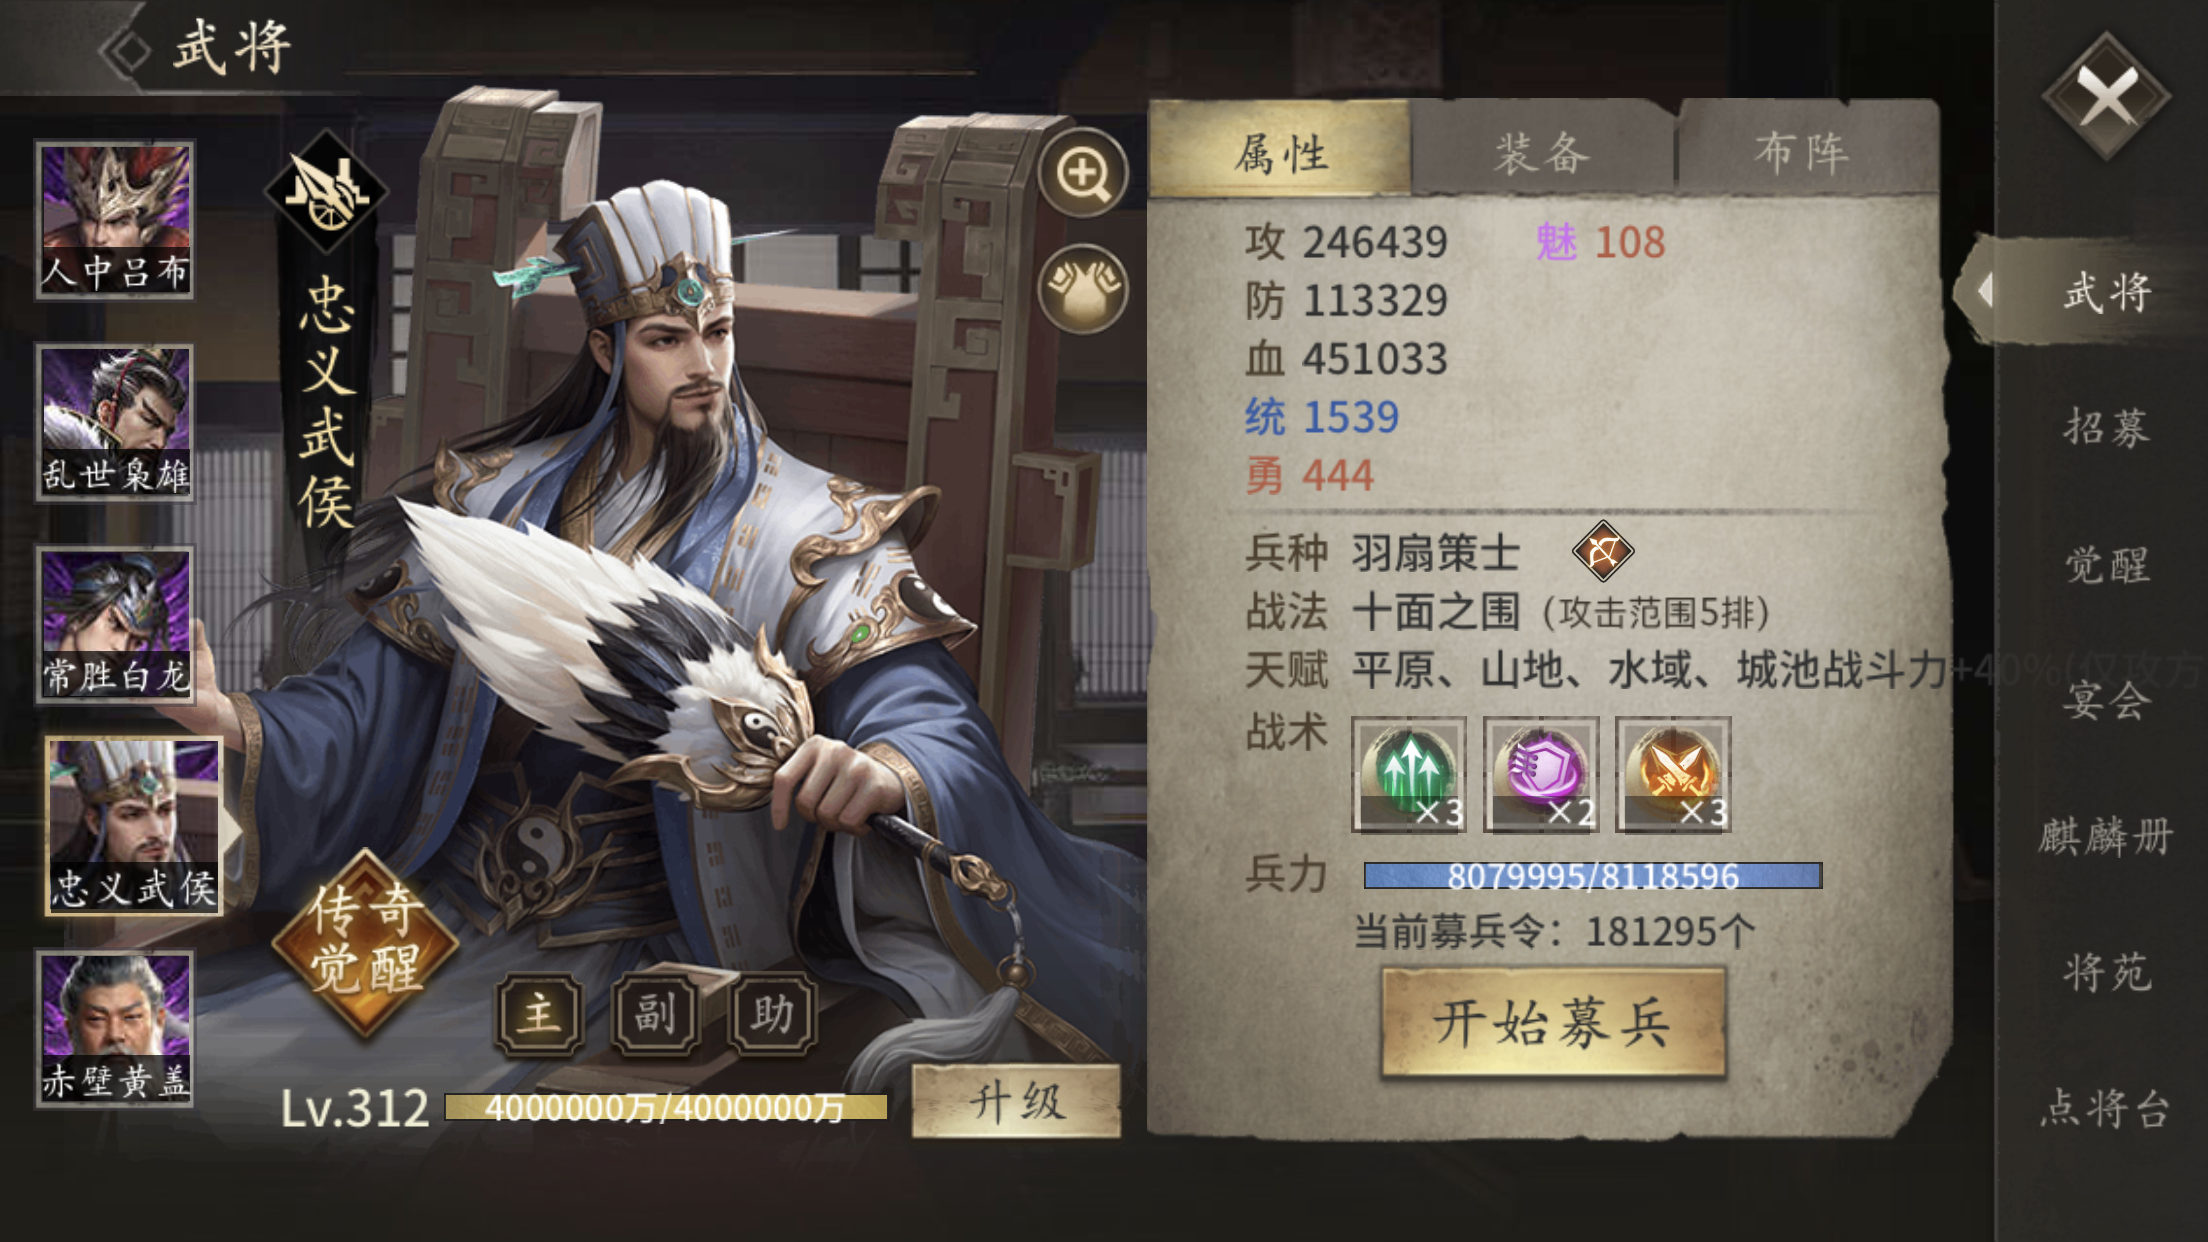Expand the arrow beside 忠义武侯 thumbnail
2208x1242 pixels.
click(232, 828)
